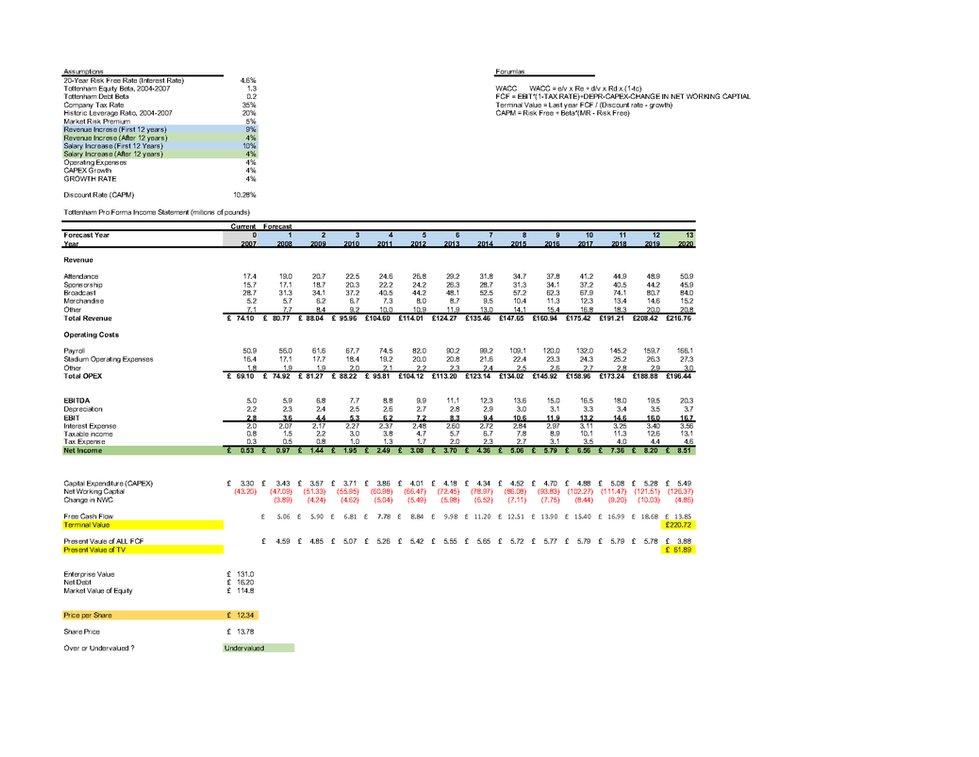Select the Share Price value of £13.78
This screenshot has width=979, height=757.
240,633
